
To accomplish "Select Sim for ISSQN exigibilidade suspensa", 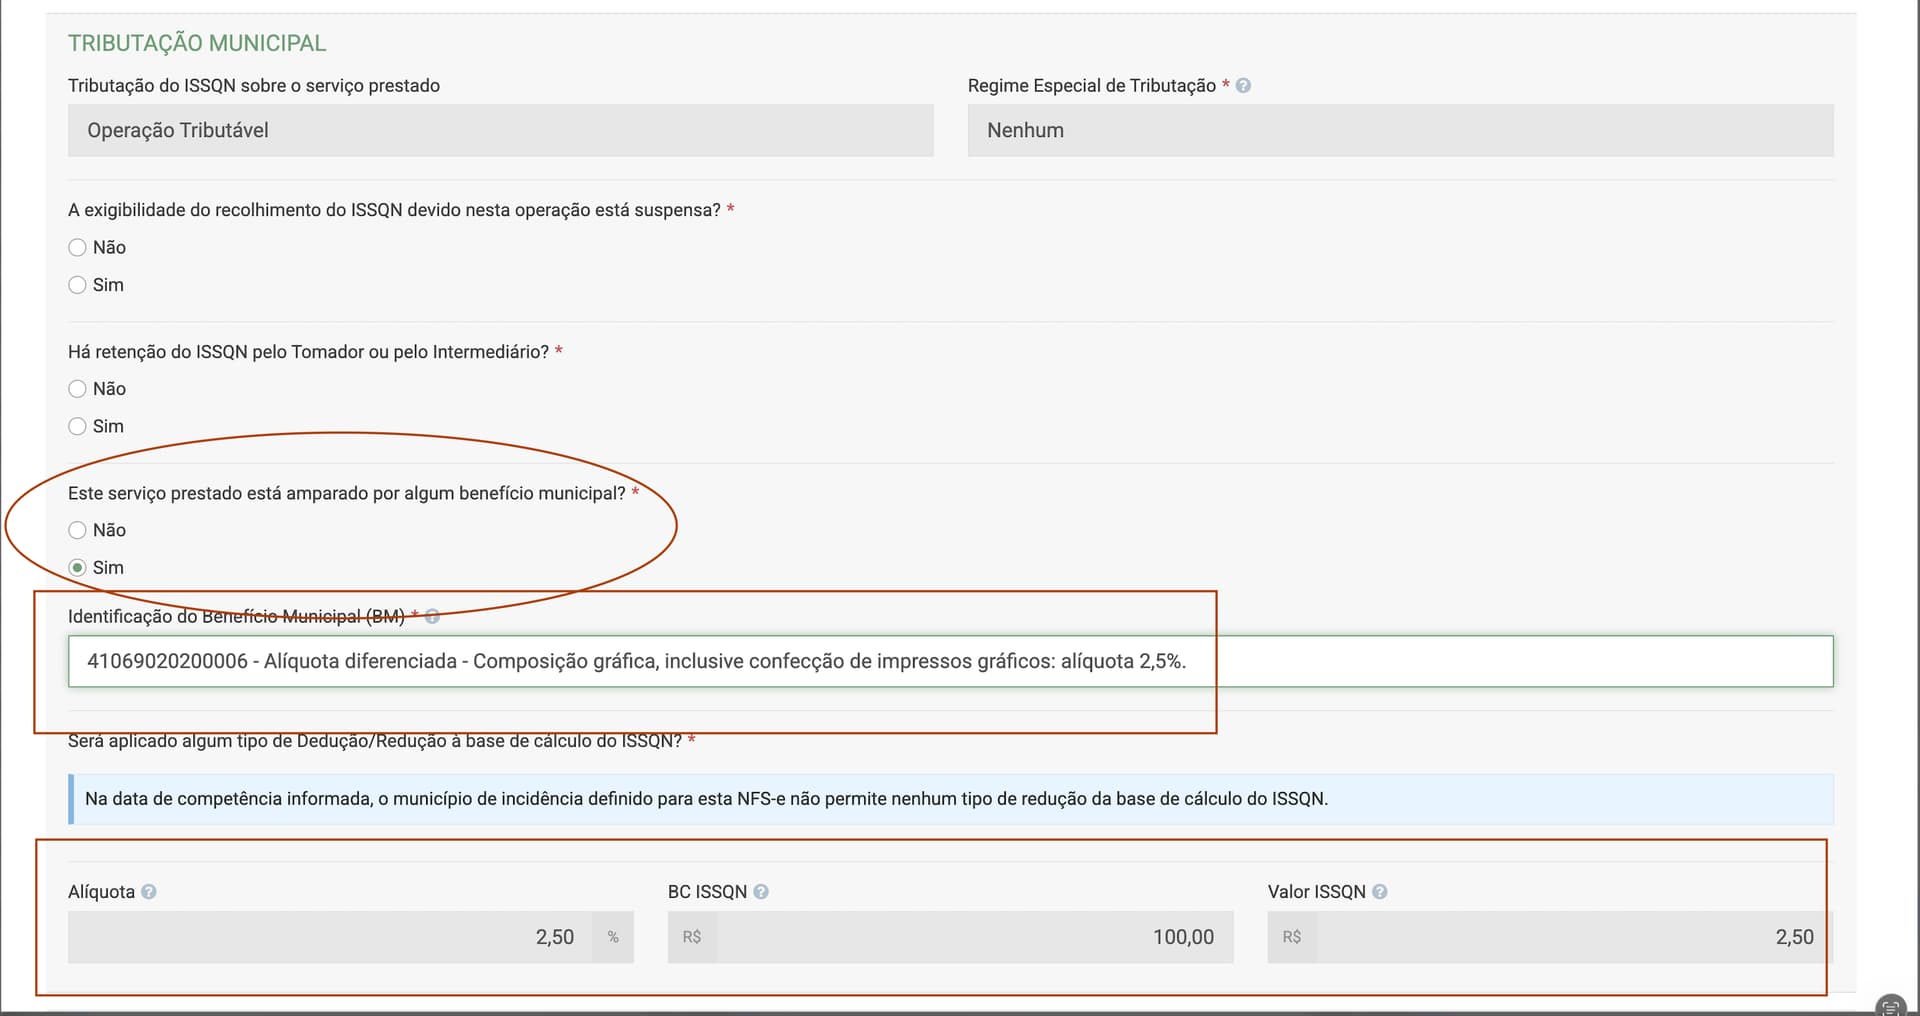I will pyautogui.click(x=77, y=285).
